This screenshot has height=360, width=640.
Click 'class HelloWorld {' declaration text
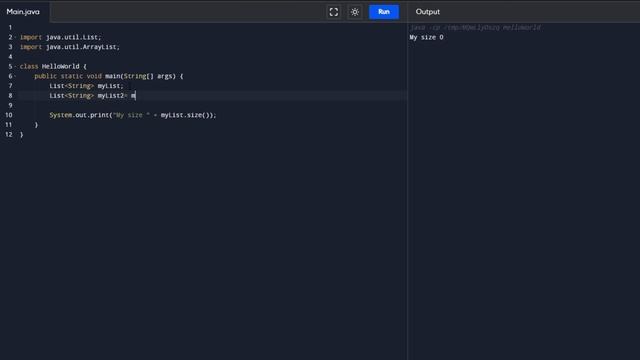click(x=53, y=67)
